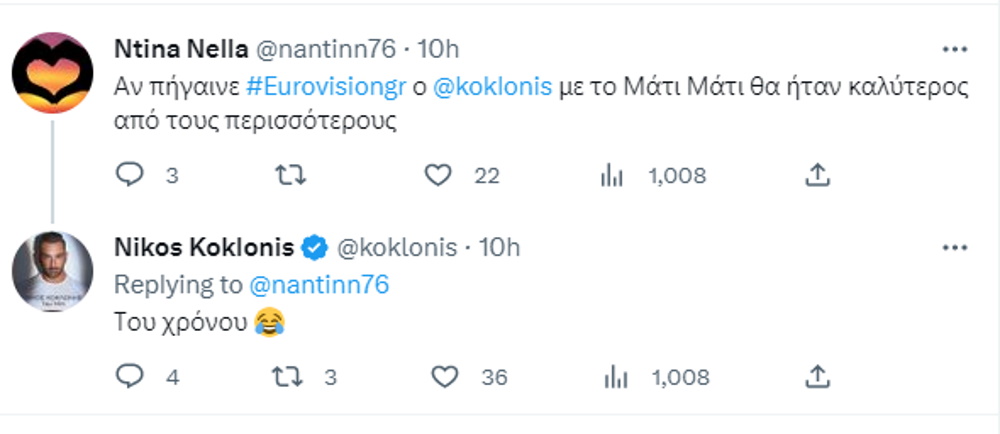Image resolution: width=1000 pixels, height=434 pixels.
Task: View analytics of Ntina Nella's tweet
Action: point(611,176)
